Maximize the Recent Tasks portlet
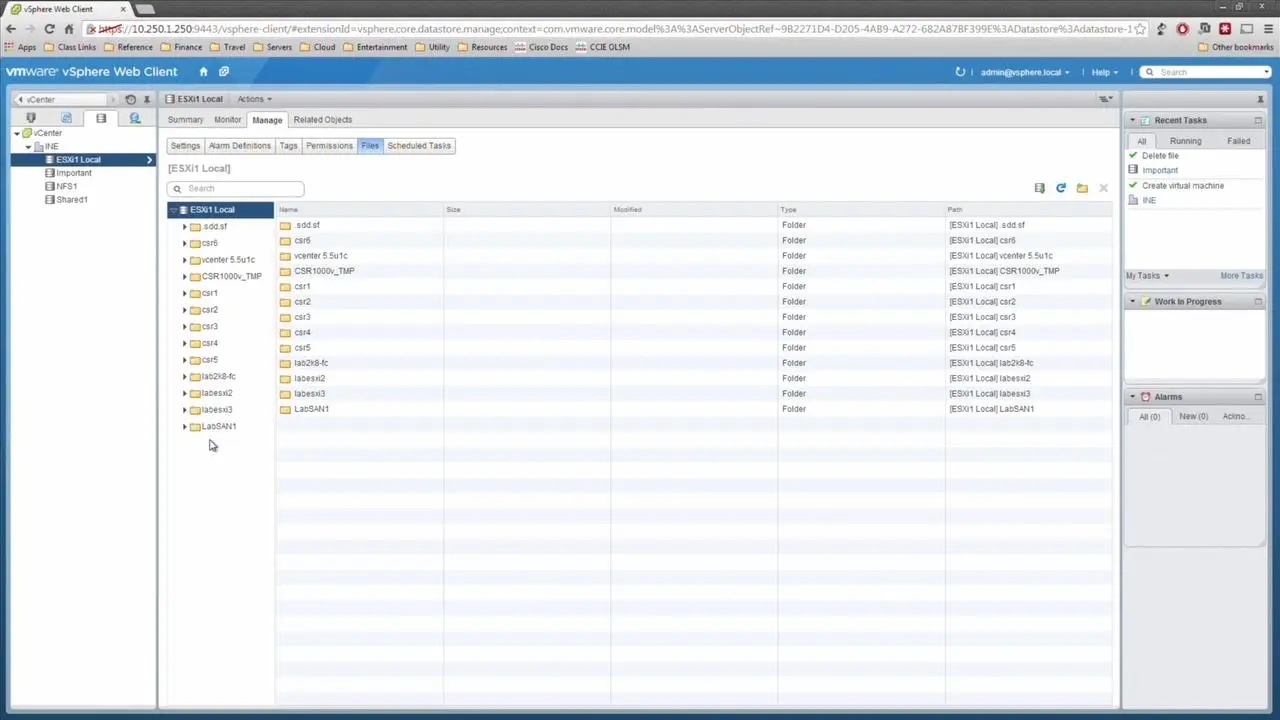The height and width of the screenshot is (720, 1280). click(x=1258, y=120)
